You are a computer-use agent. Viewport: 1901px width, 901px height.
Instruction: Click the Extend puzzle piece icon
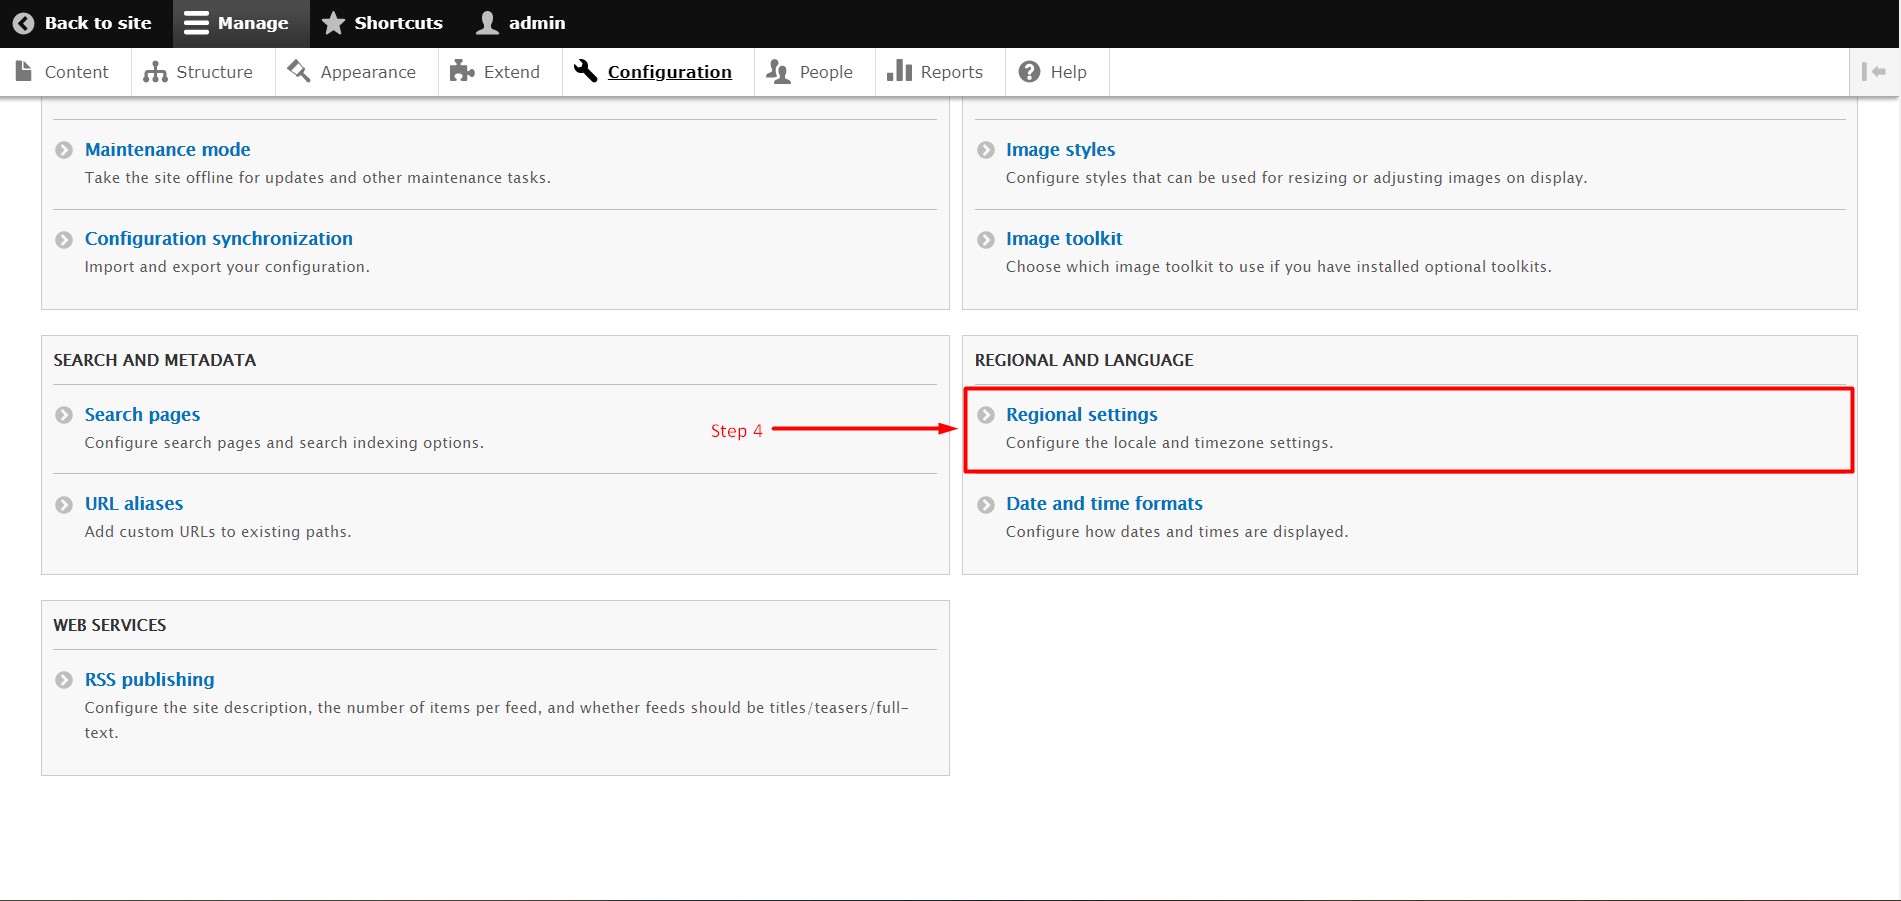462,71
